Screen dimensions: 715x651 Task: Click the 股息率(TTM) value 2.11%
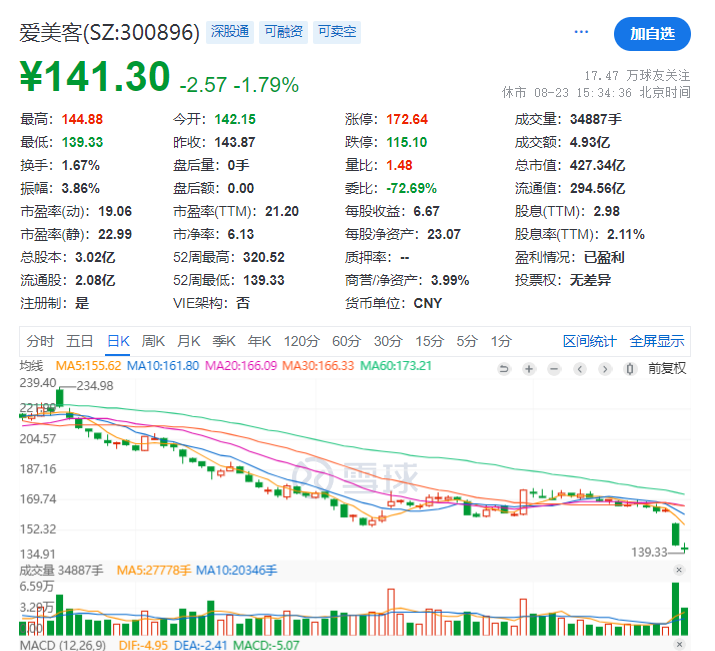(626, 234)
